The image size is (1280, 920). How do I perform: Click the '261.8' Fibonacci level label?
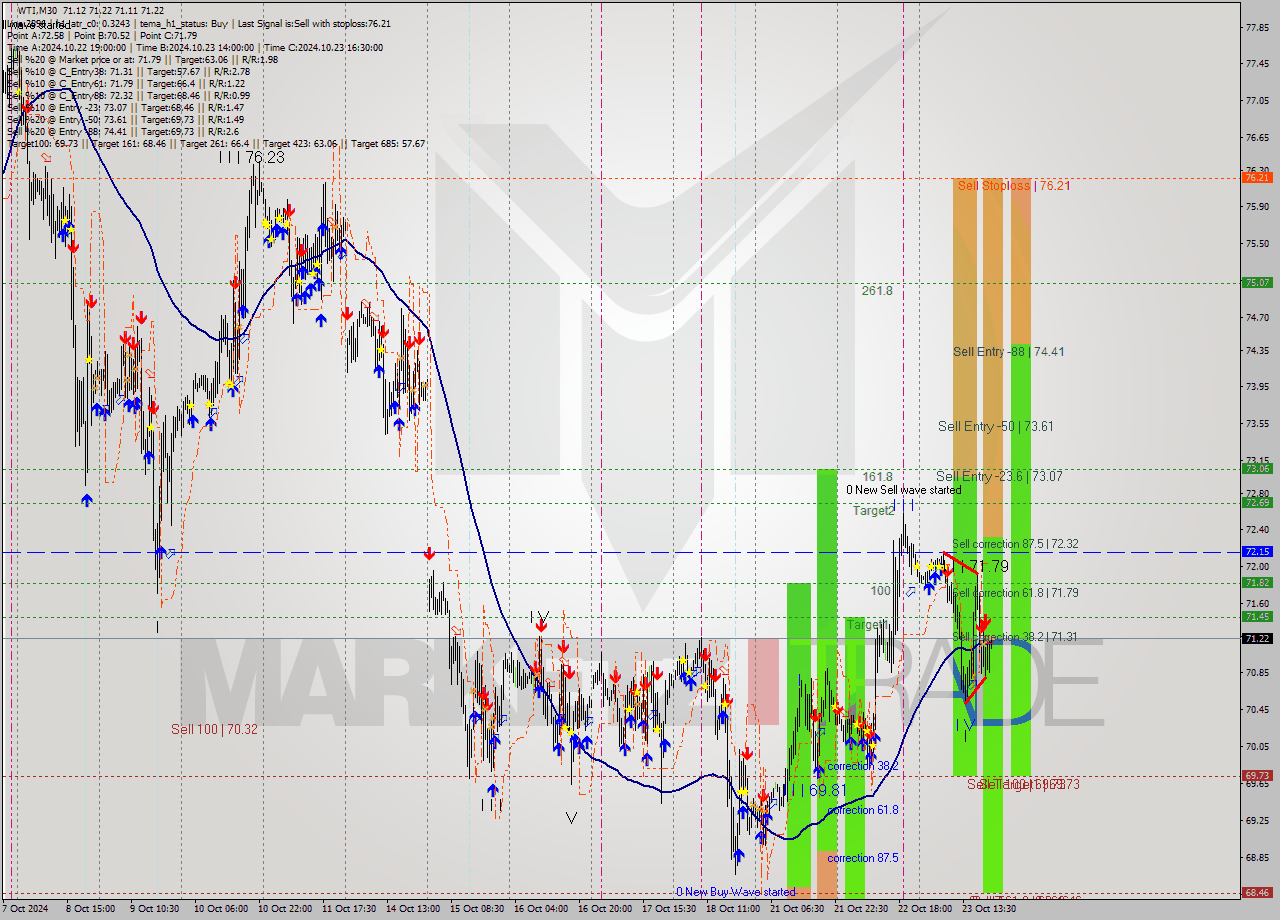click(x=877, y=291)
